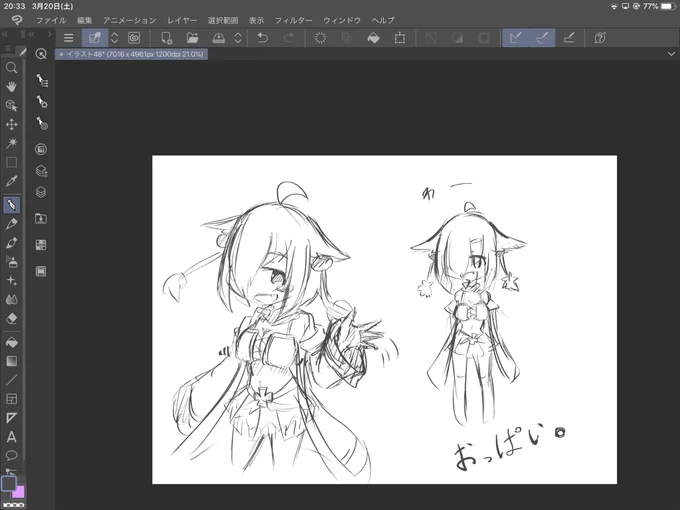Click the Scale/Rotate transform icon
680x510 pixels.
(400, 38)
